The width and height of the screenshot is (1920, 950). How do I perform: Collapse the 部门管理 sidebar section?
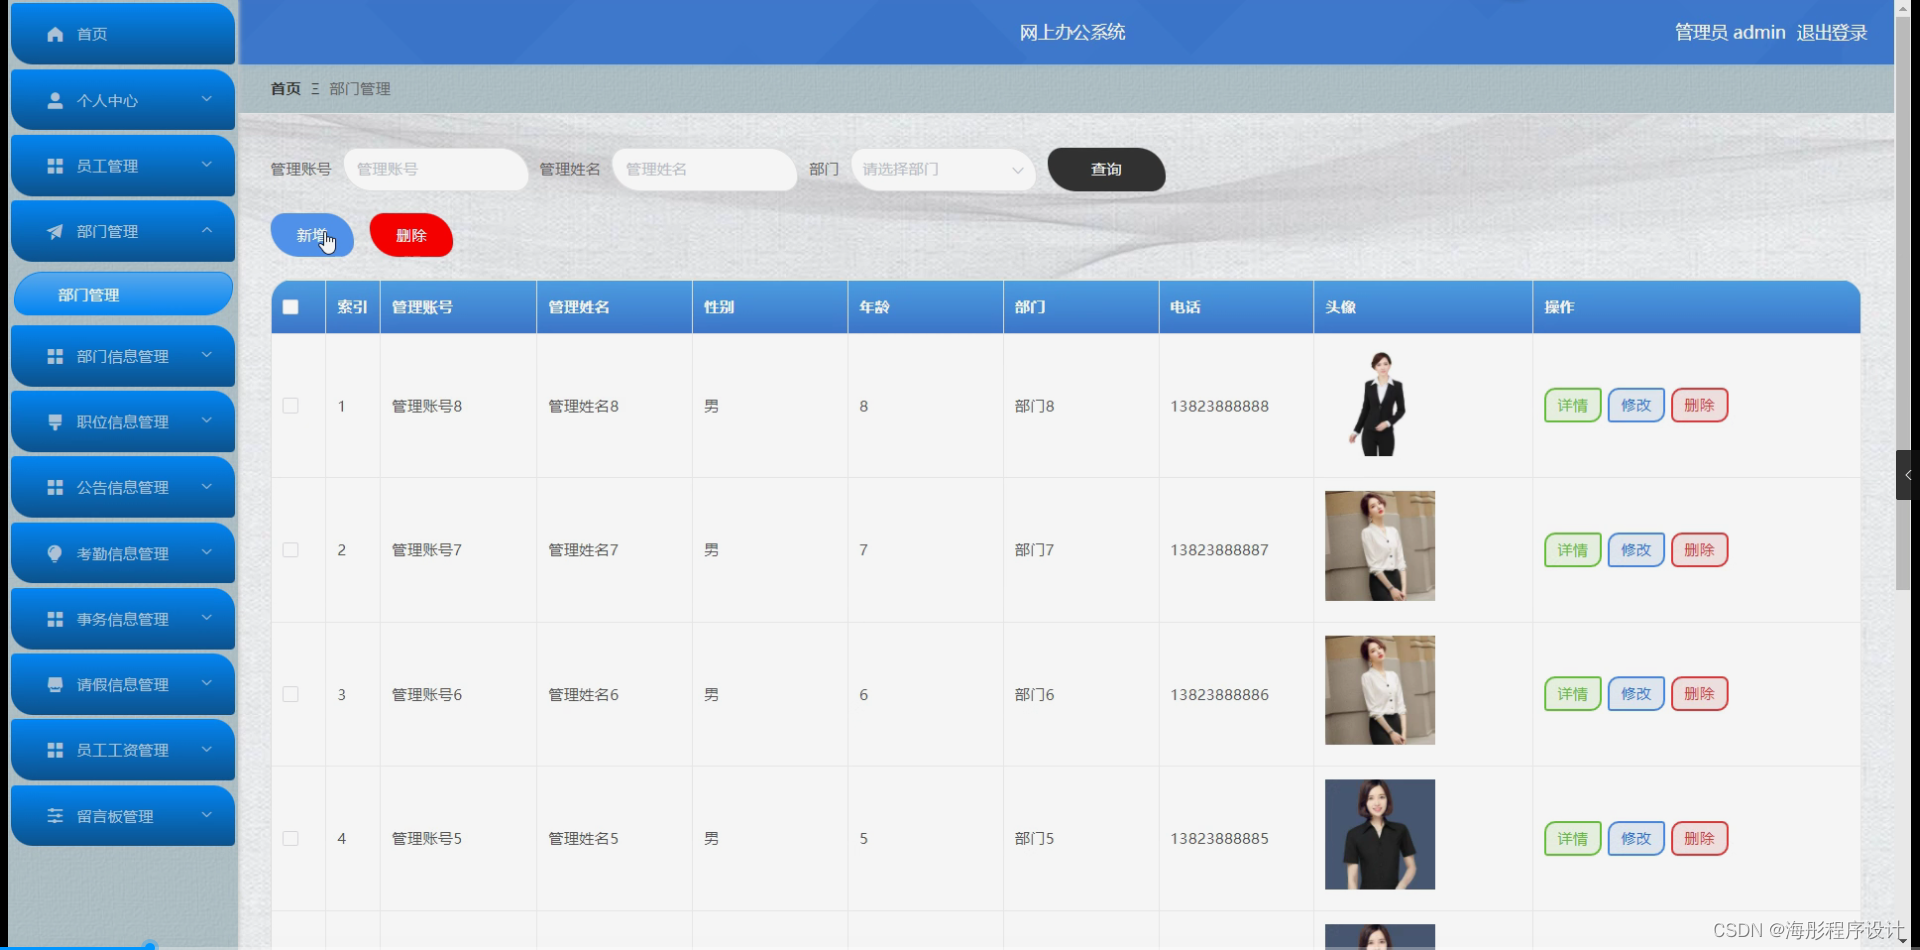(207, 231)
